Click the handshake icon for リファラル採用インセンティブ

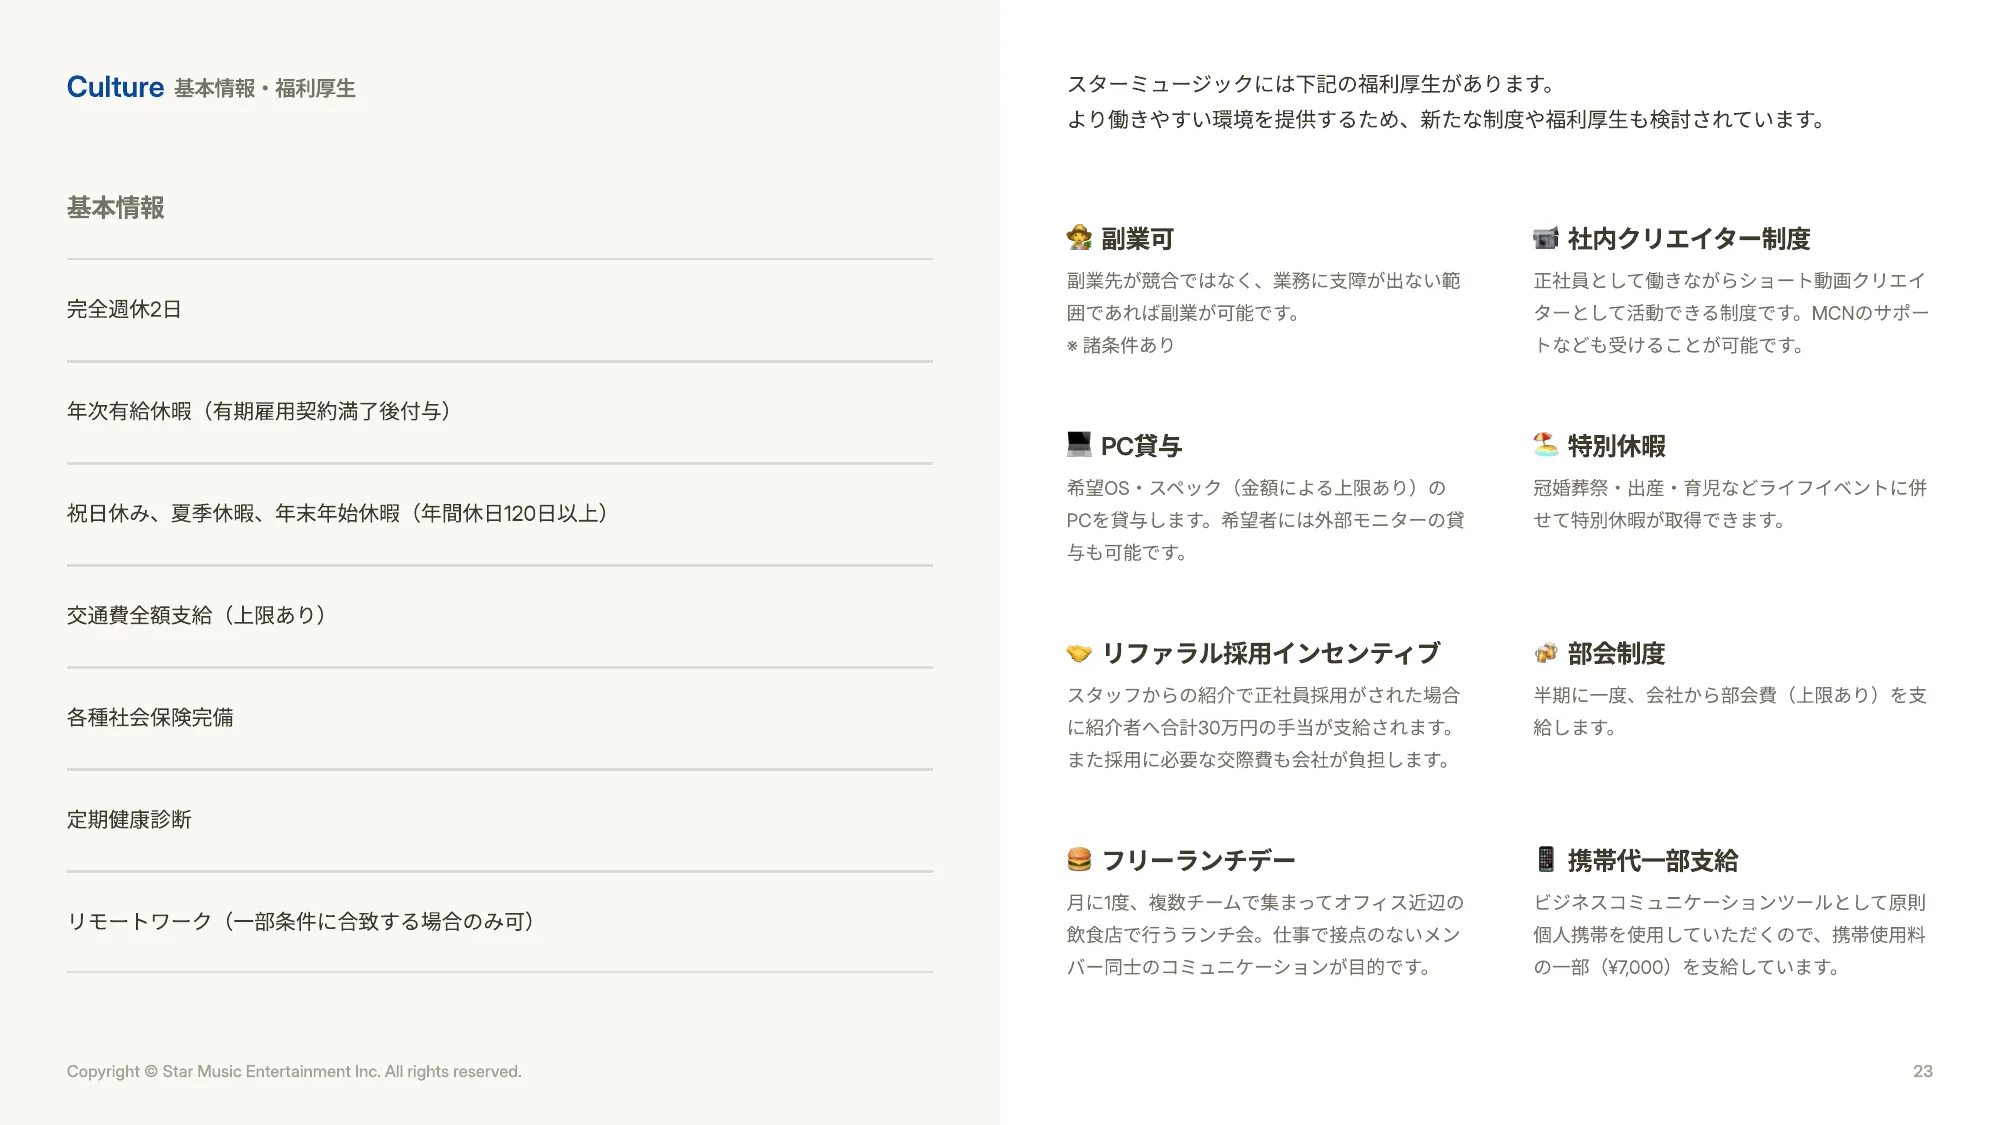pos(1079,653)
